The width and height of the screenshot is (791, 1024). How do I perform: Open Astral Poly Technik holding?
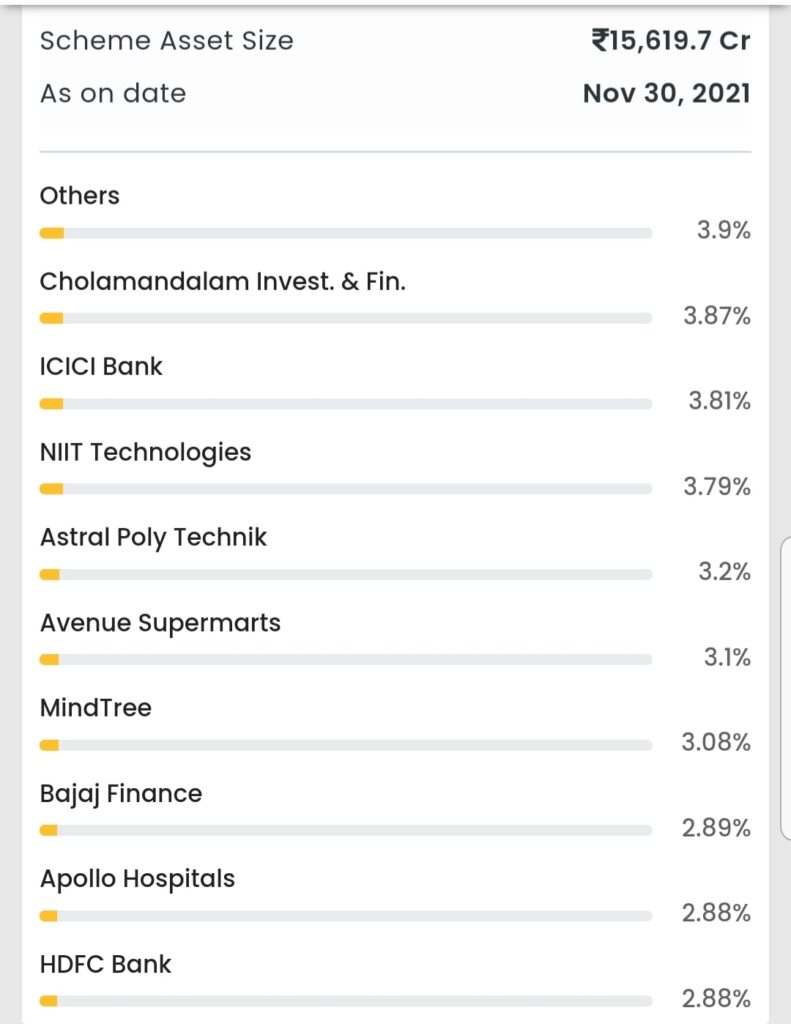click(x=395, y=556)
